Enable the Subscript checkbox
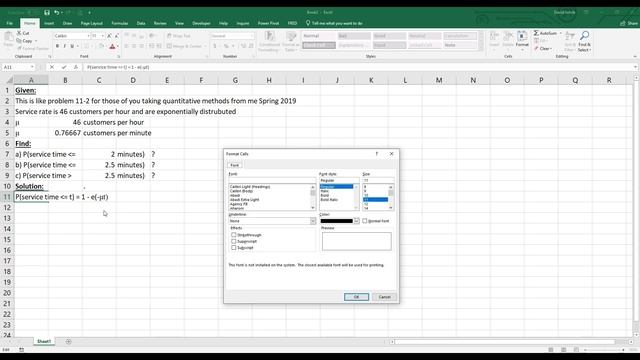Viewport: 640px width, 360px height. pyautogui.click(x=233, y=248)
